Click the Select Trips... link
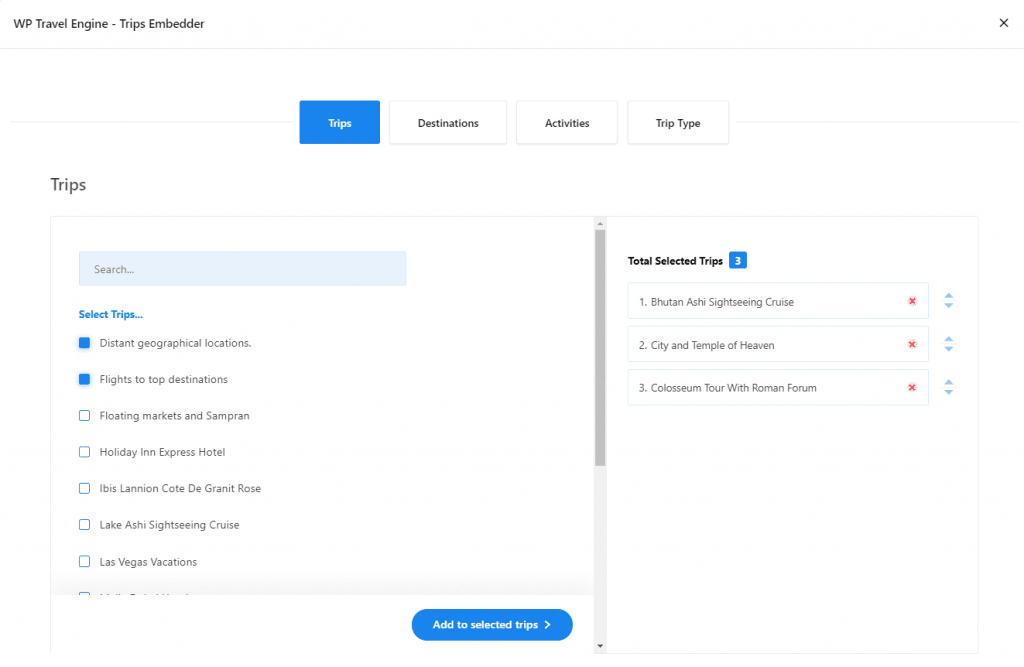 click(110, 314)
